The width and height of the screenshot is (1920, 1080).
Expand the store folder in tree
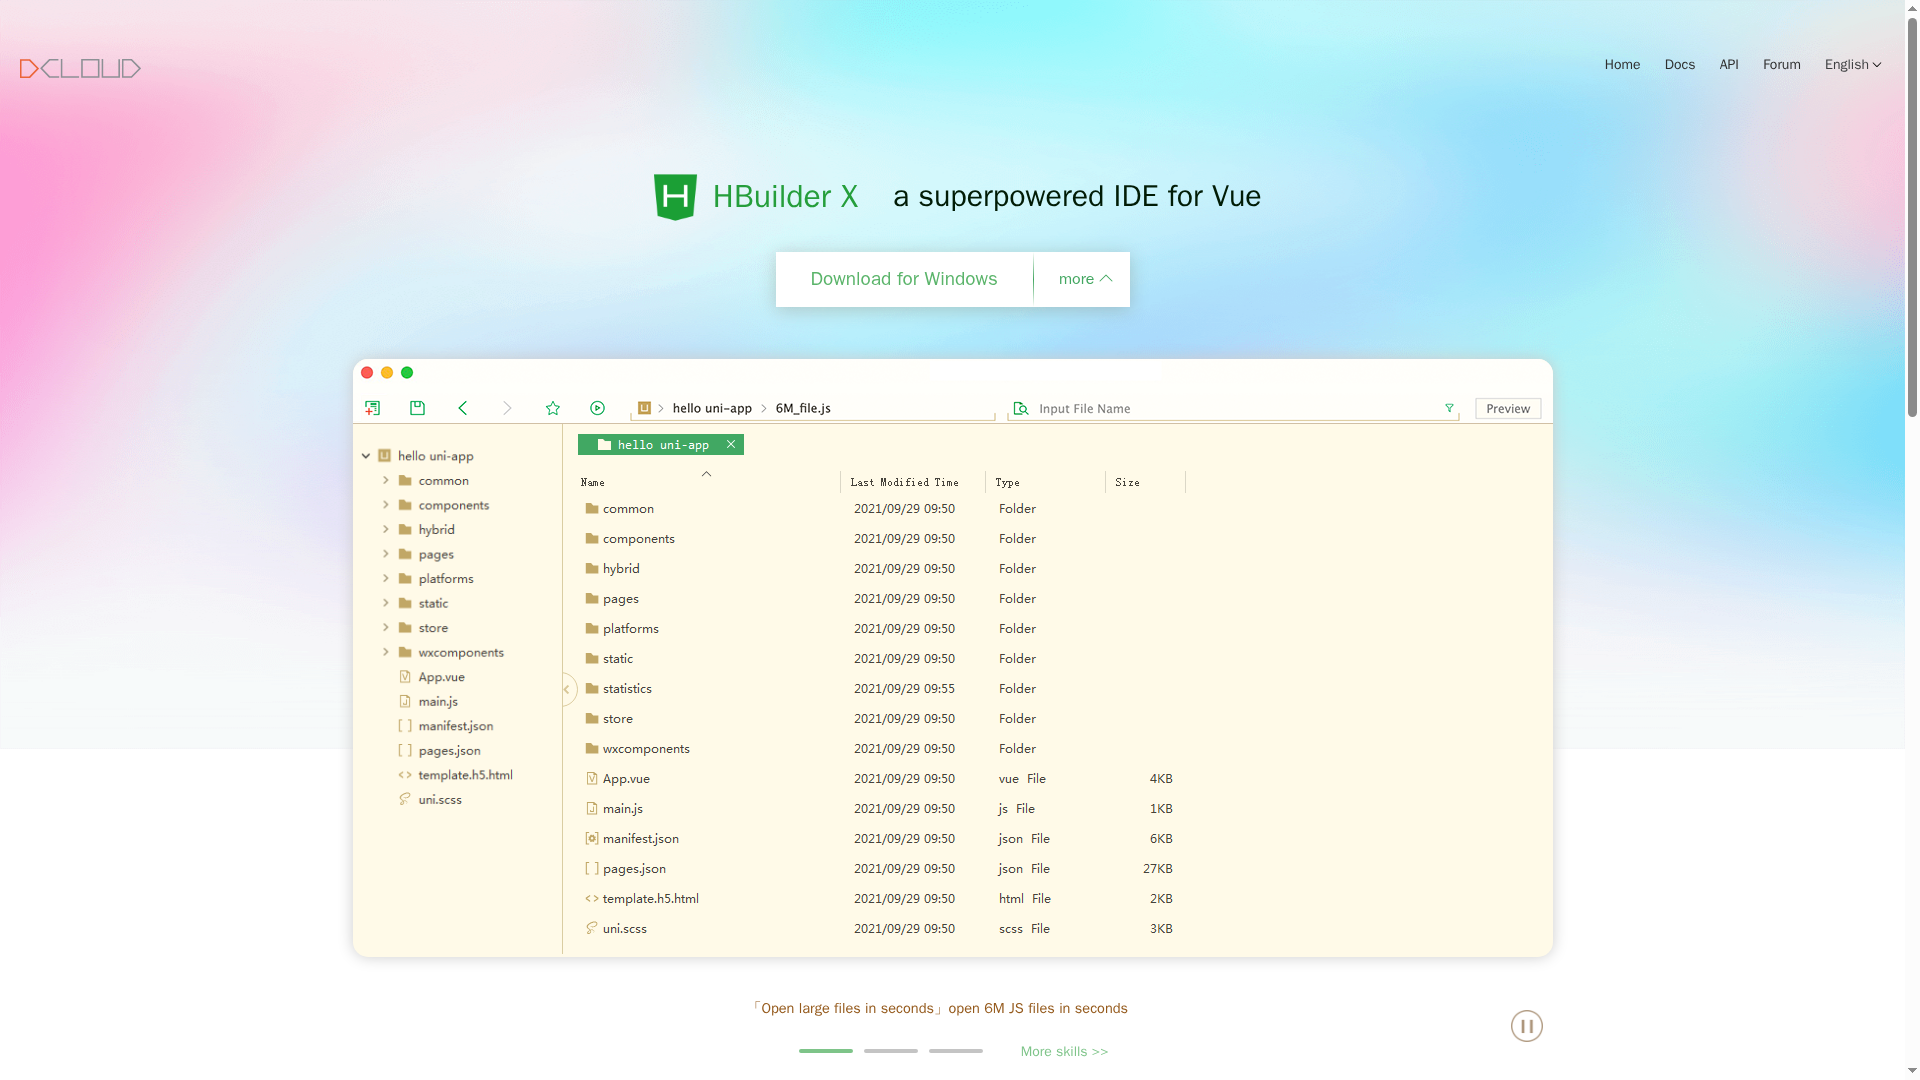(x=386, y=627)
